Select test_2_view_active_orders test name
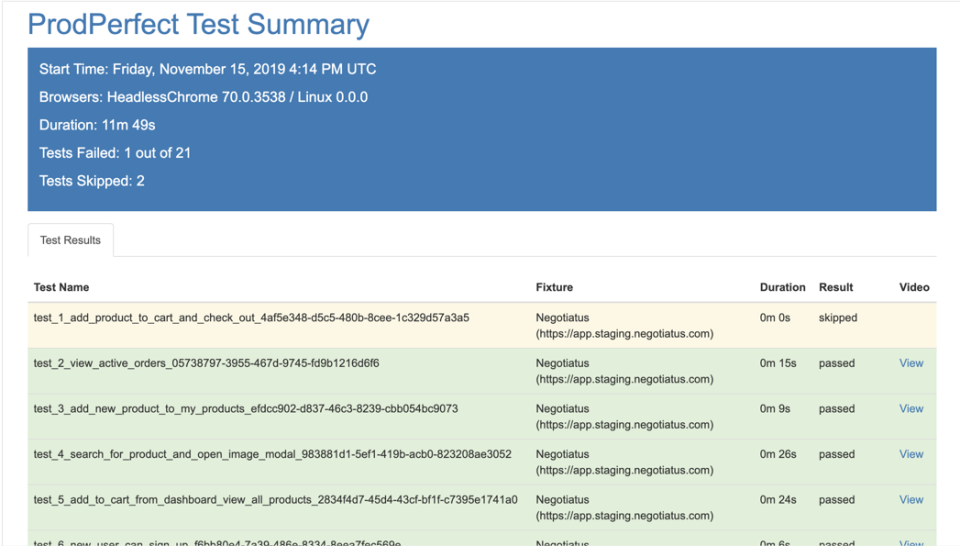Viewport: 960px width, 546px height. (x=206, y=363)
